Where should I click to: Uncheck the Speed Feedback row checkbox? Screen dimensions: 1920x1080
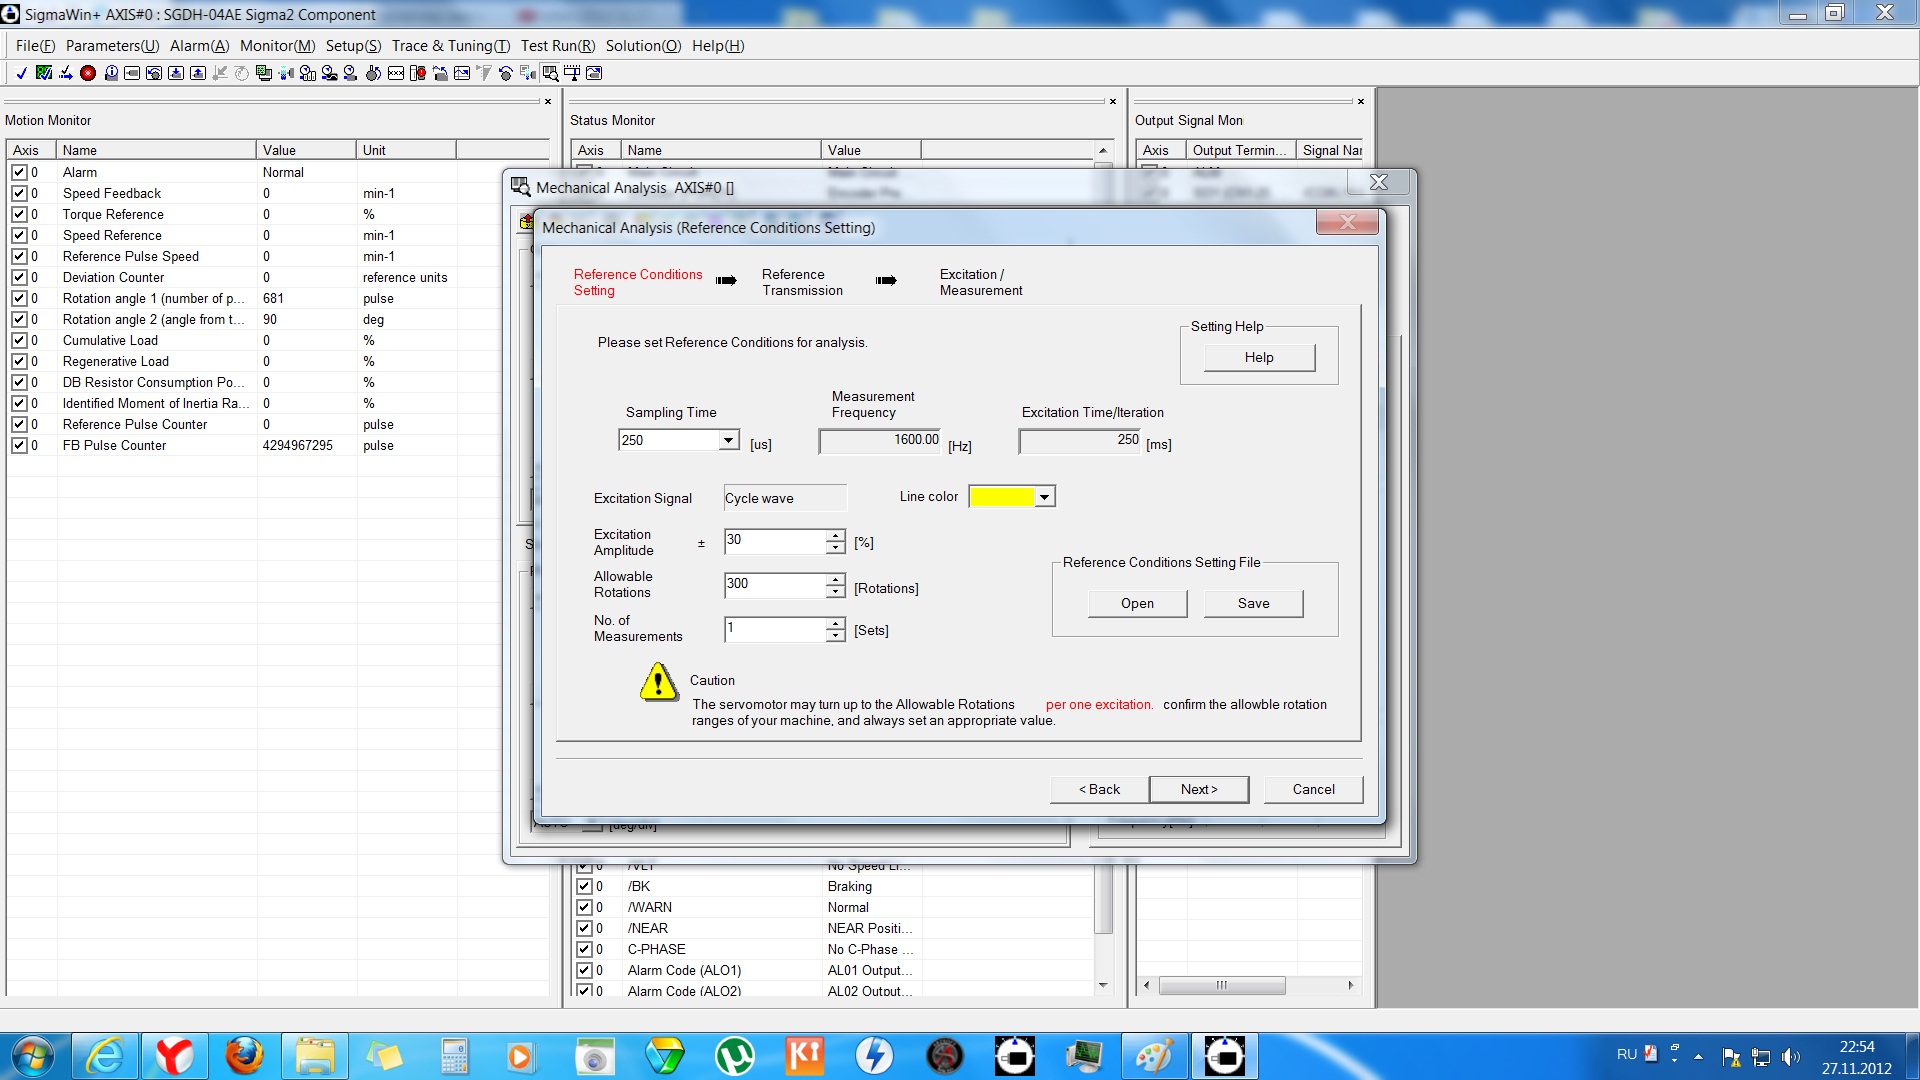[19, 193]
